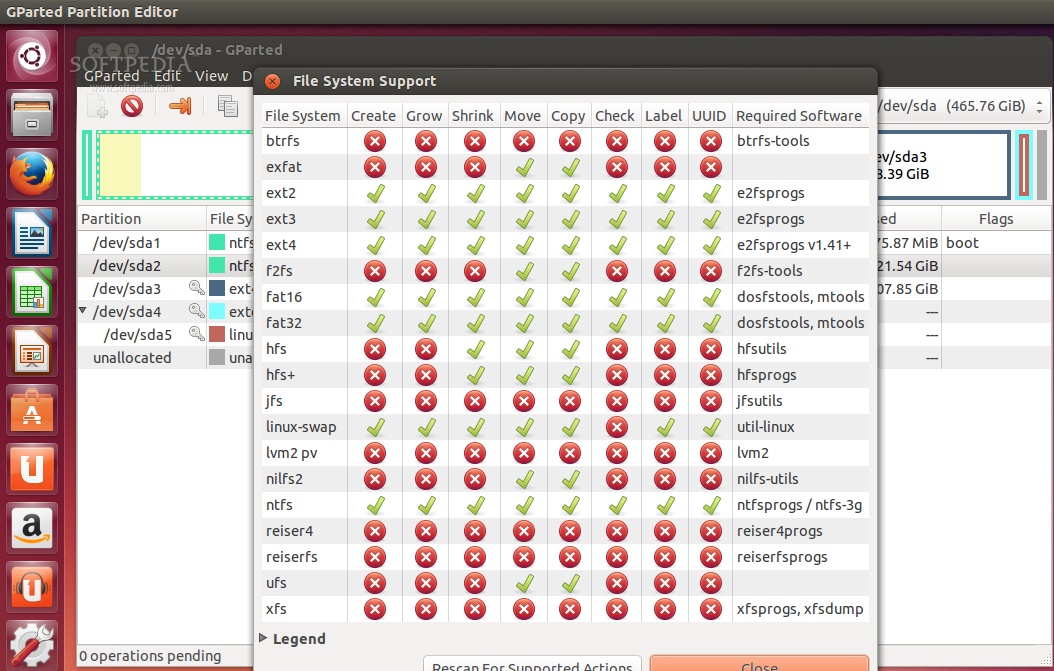Viewport: 1054px width, 671px height.
Task: Collapse the /dev/sda4 extended partition tree
Action: pos(83,311)
